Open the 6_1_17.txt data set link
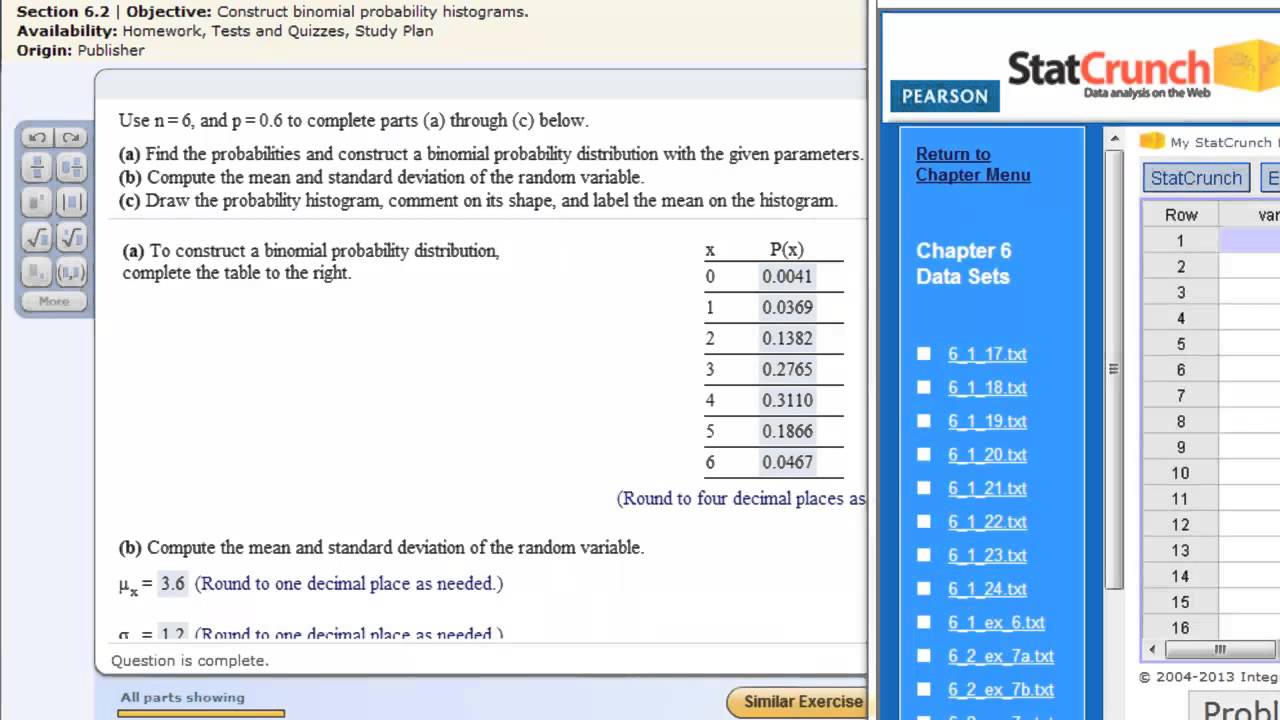1280x720 pixels. (x=987, y=354)
